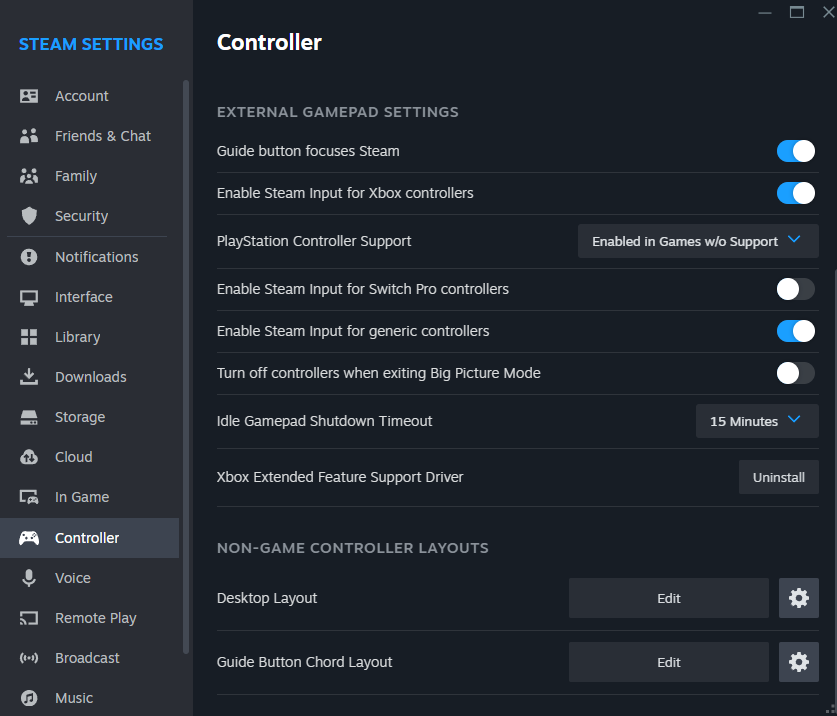Select the Voice microphone icon

click(29, 578)
